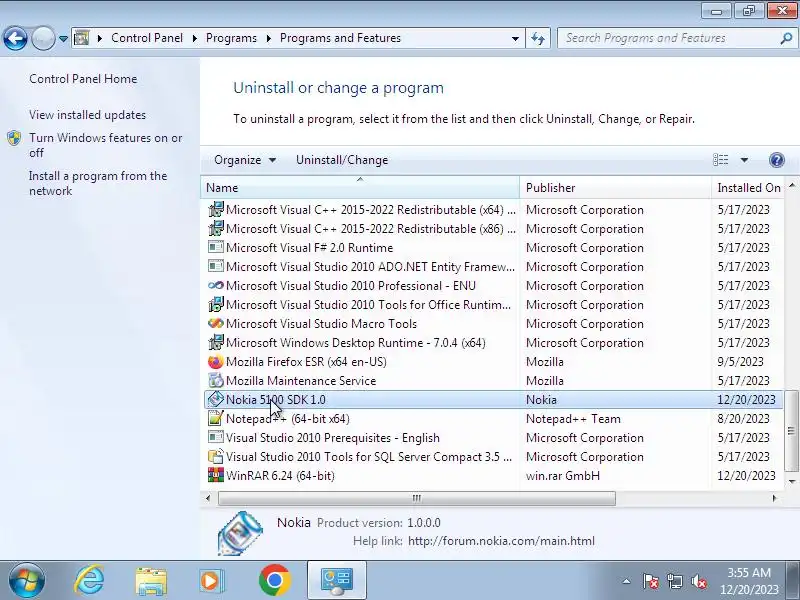Click the Search Programs and Features field

pos(668,38)
